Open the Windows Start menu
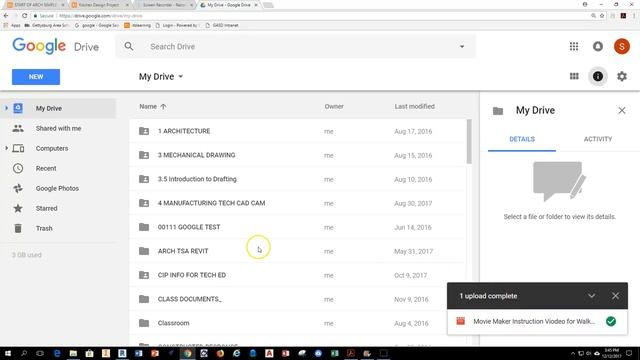640x360 pixels. click(x=7, y=353)
